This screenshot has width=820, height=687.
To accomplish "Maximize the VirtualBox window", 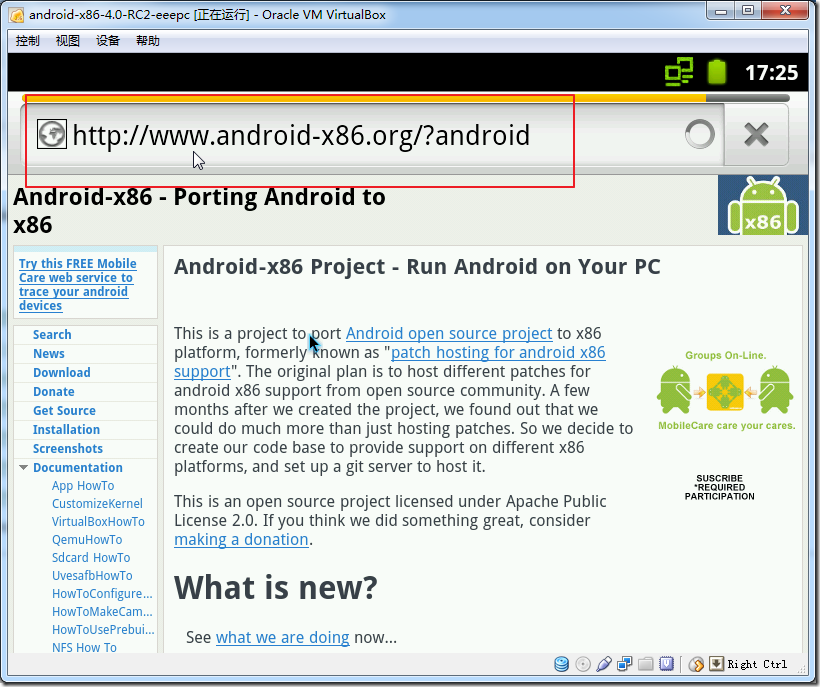I will click(748, 10).
